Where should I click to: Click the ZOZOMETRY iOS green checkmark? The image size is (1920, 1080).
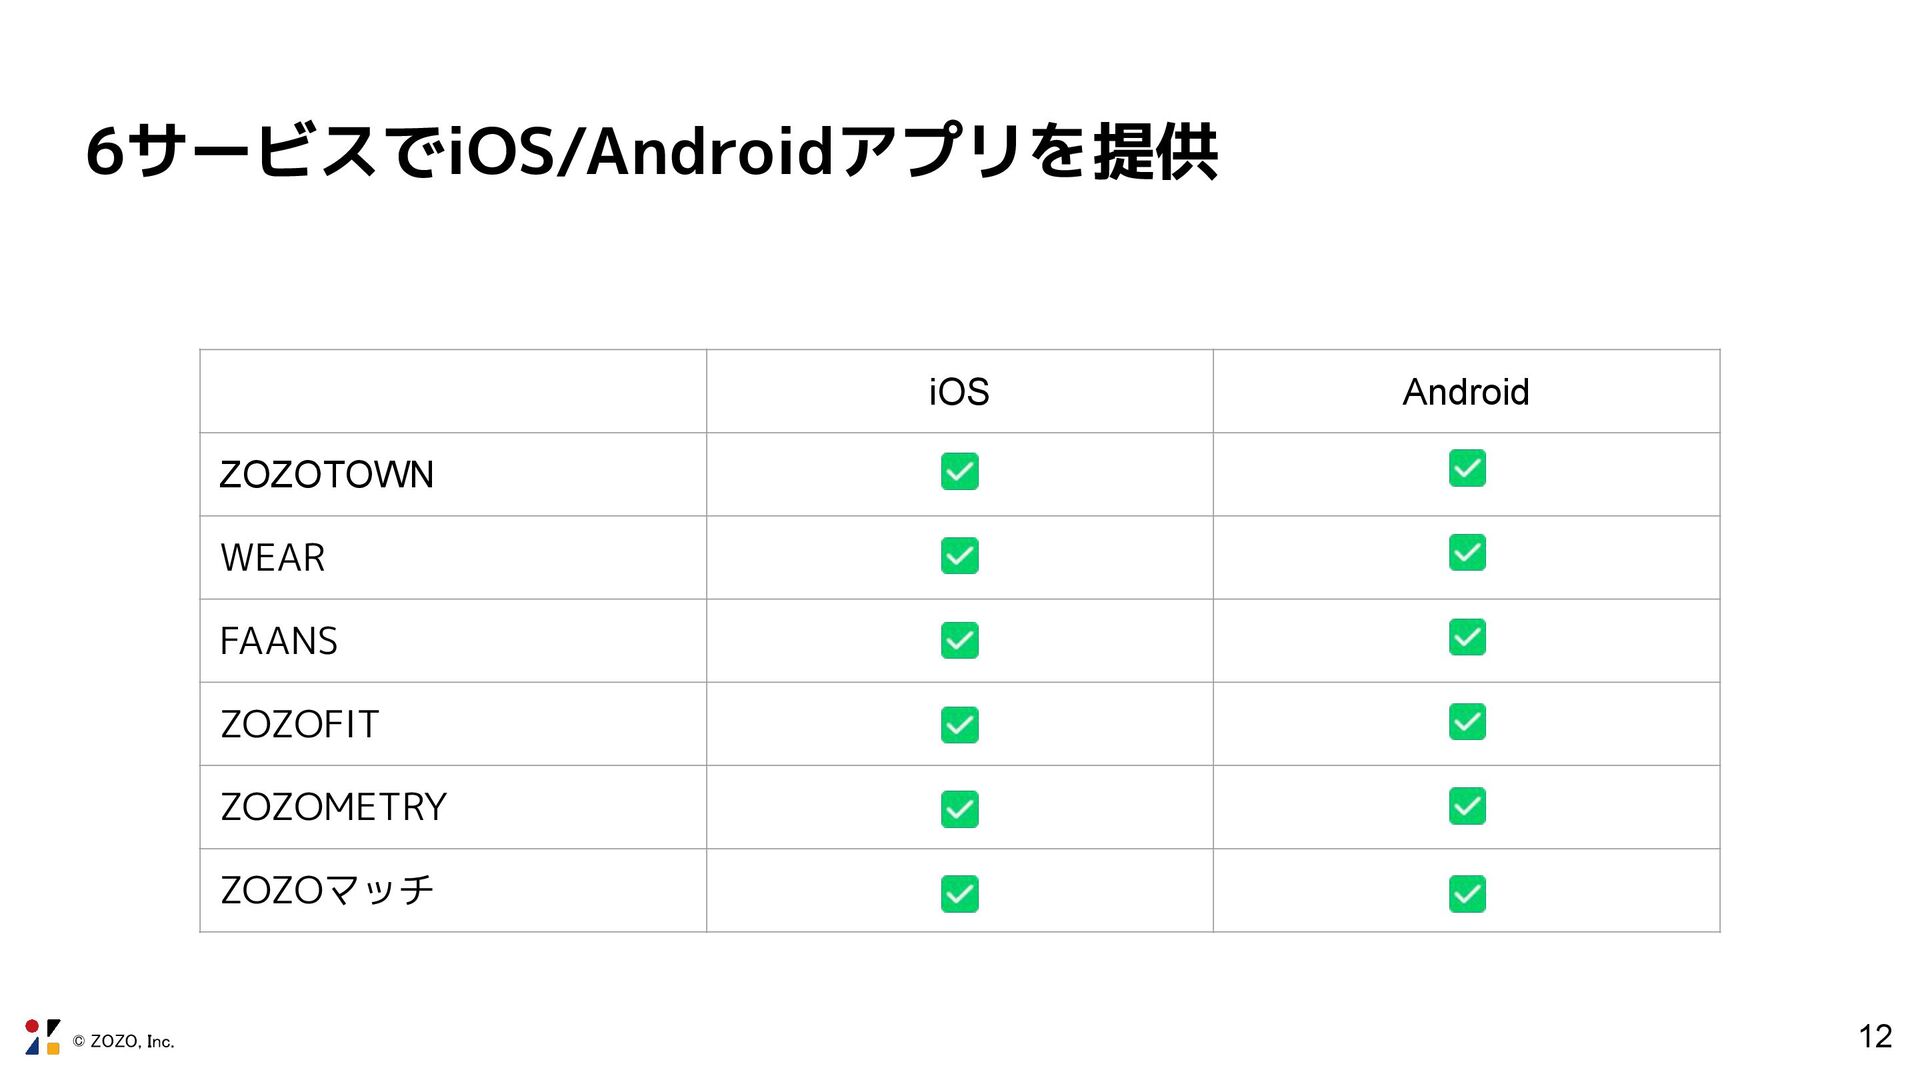[959, 809]
